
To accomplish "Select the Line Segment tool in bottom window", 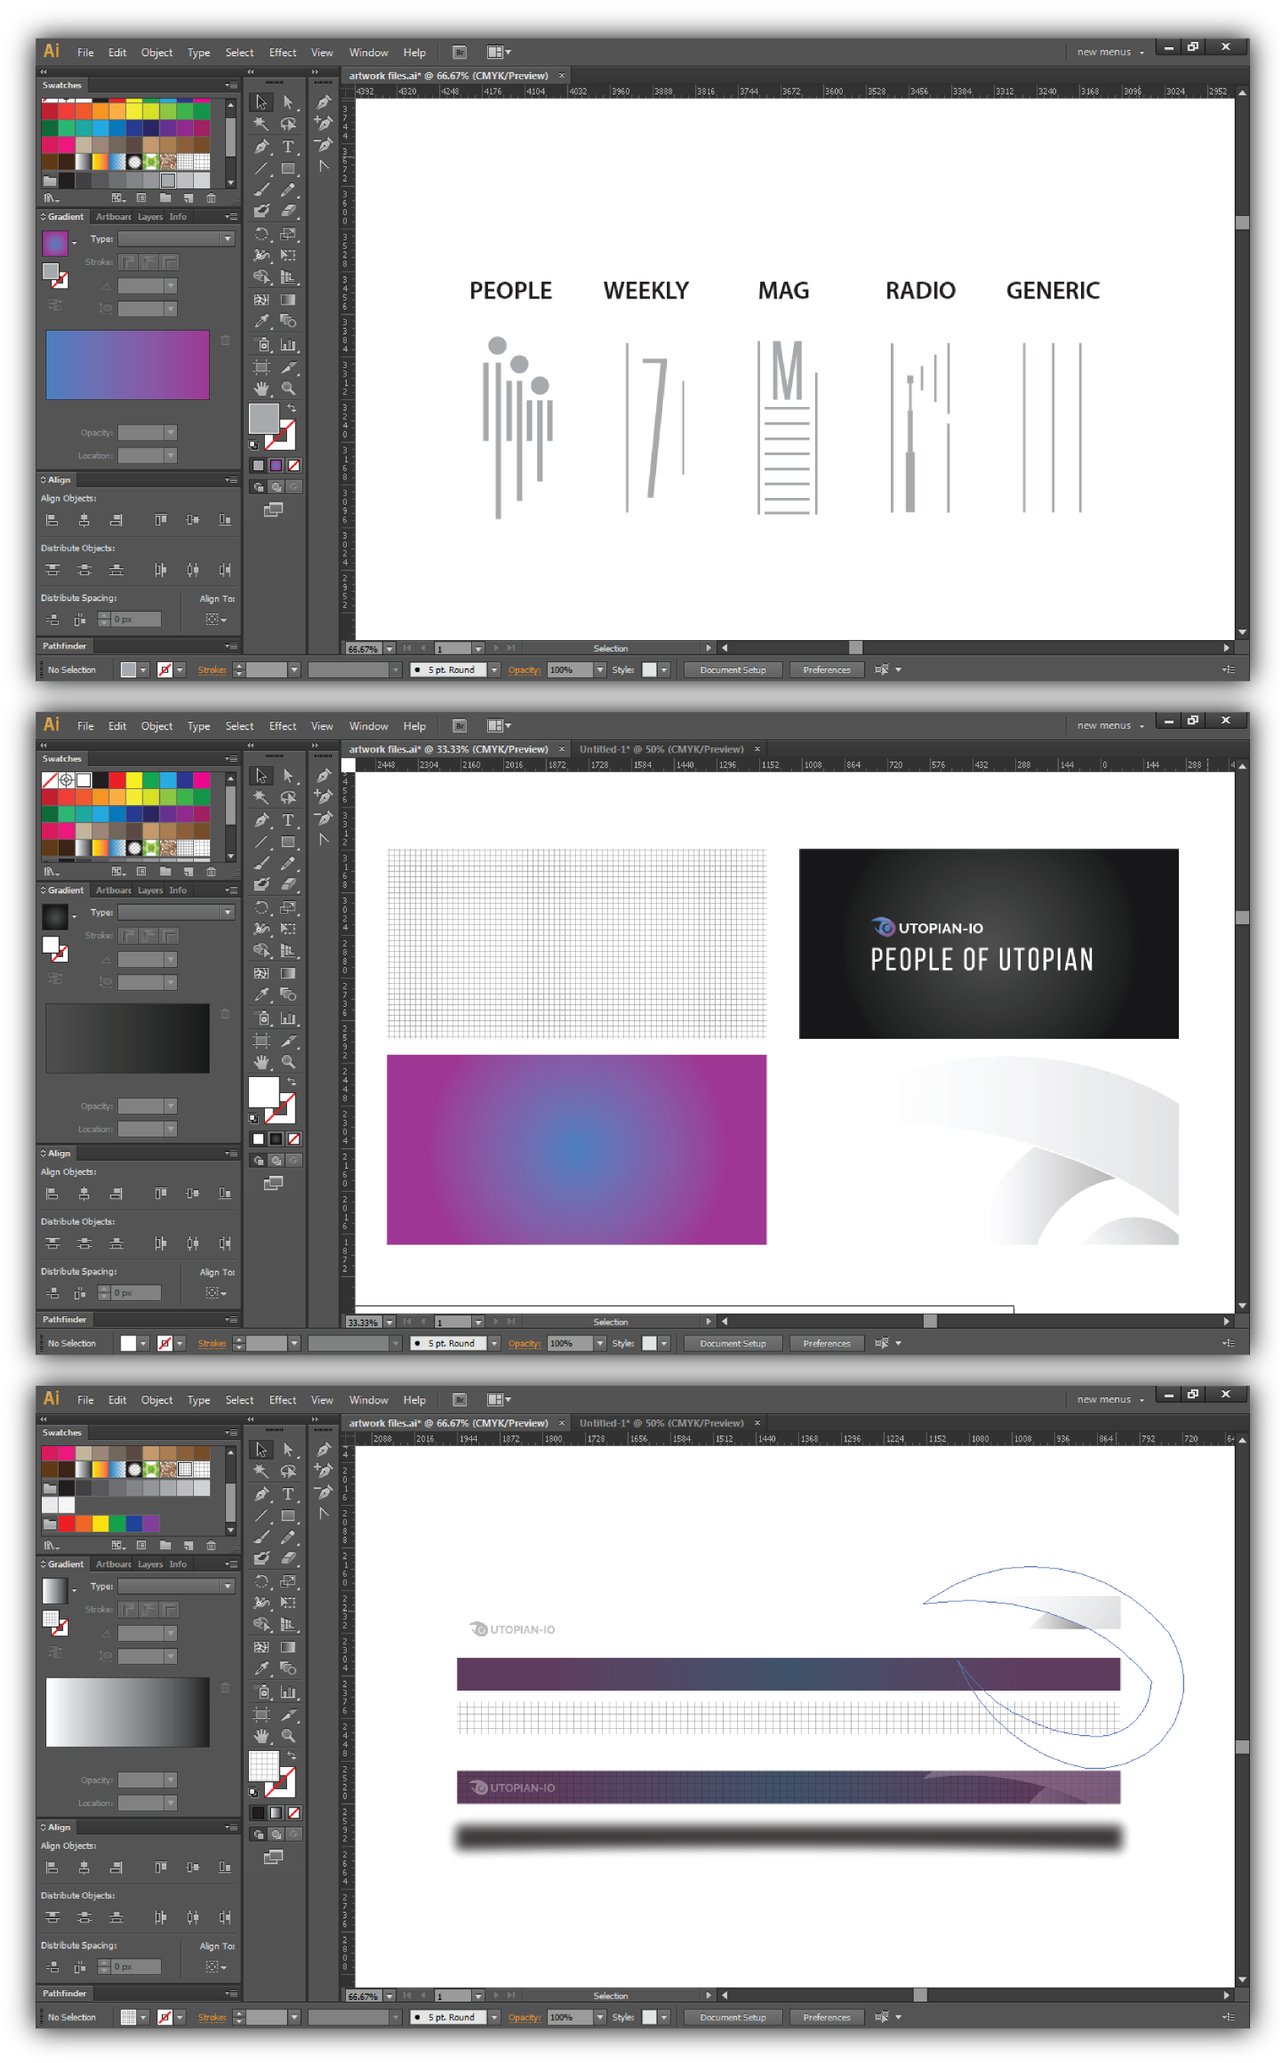I will (261, 1516).
